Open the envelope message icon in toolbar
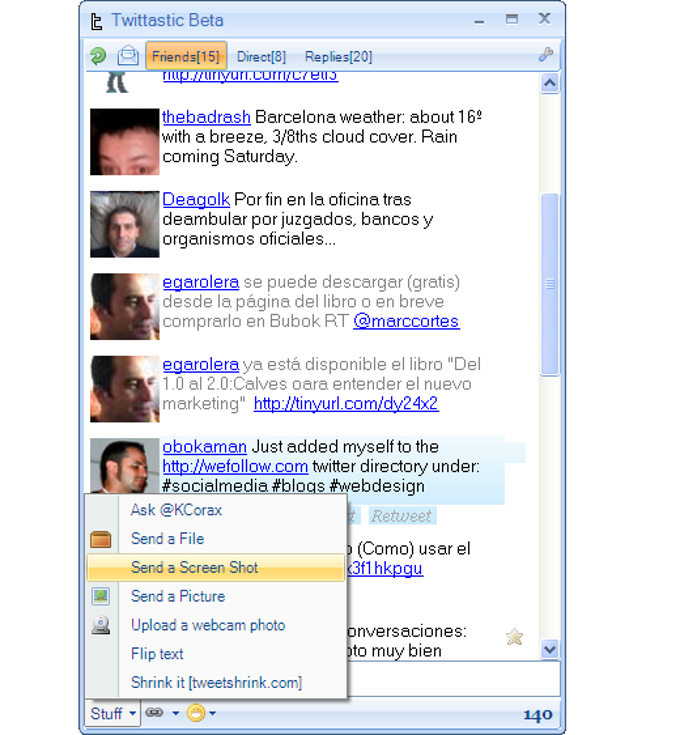Viewport: 680px width, 735px height. 128,56
